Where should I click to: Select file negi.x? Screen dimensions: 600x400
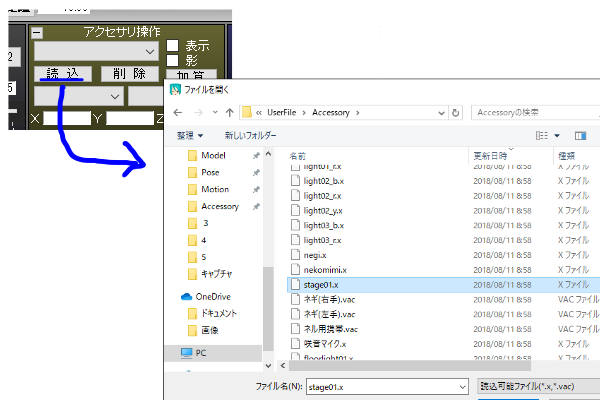(315, 255)
